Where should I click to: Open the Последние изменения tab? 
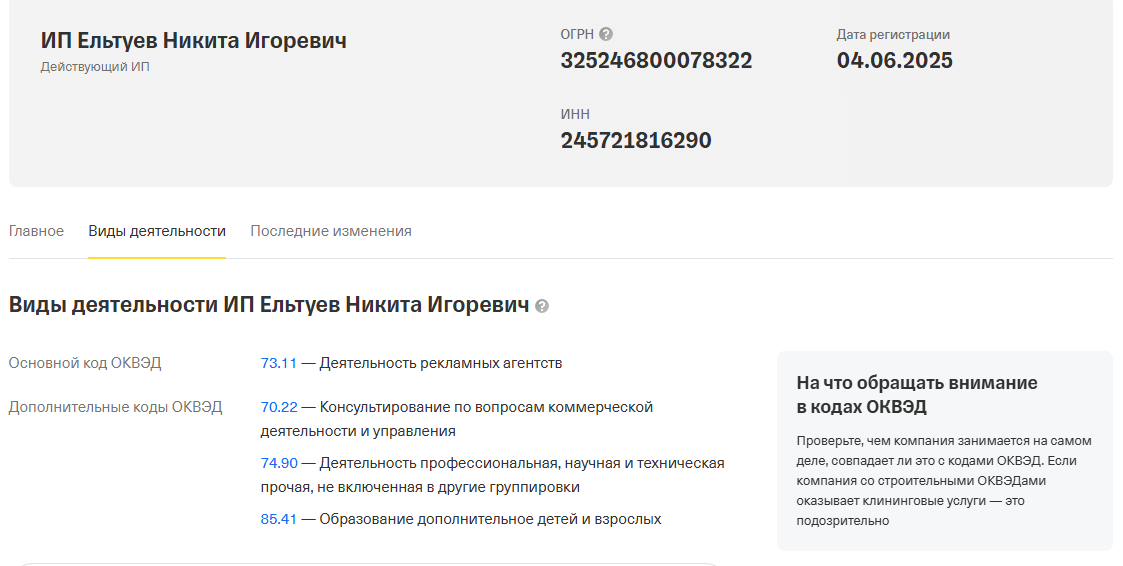pos(331,231)
